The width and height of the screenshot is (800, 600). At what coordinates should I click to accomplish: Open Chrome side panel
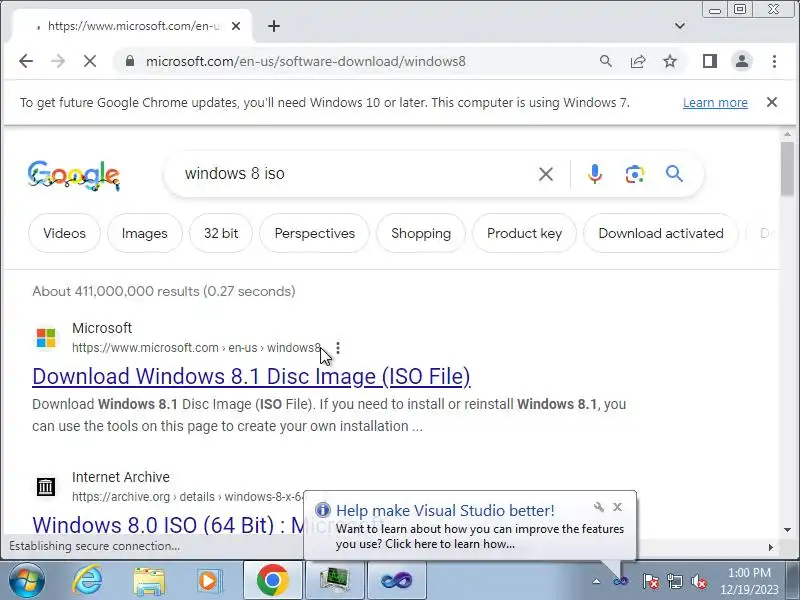pos(710,61)
